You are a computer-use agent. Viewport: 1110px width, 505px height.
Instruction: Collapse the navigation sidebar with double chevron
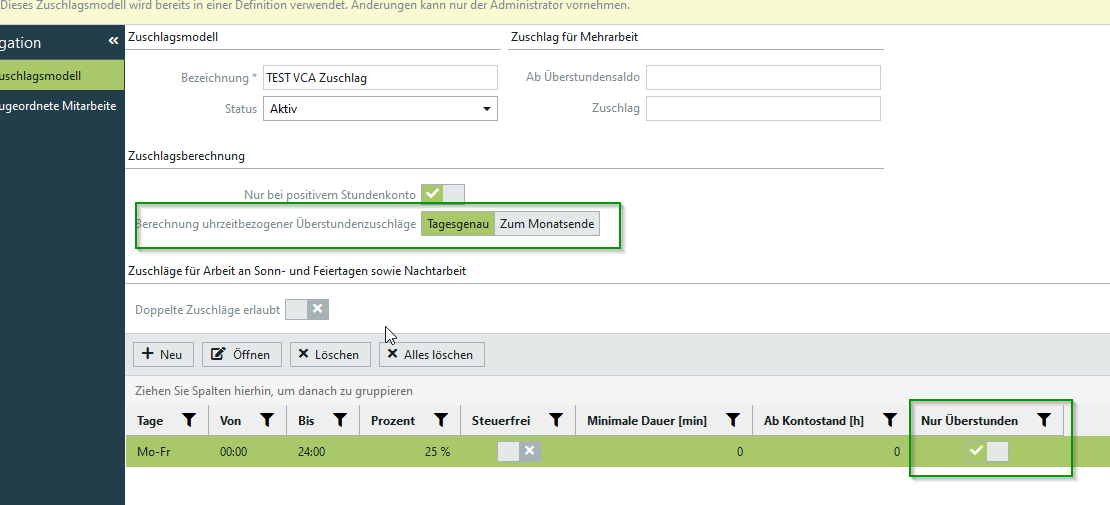pyautogui.click(x=113, y=41)
